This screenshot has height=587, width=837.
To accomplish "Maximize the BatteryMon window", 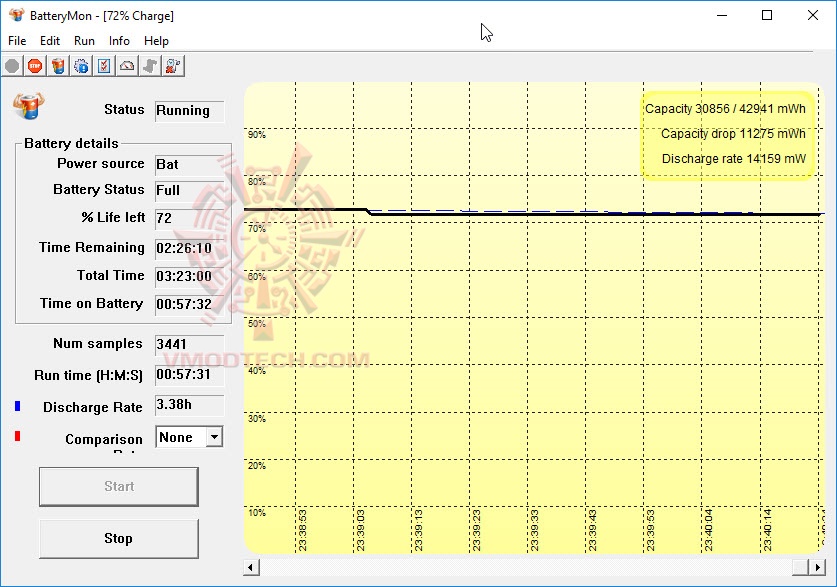I will (x=767, y=15).
